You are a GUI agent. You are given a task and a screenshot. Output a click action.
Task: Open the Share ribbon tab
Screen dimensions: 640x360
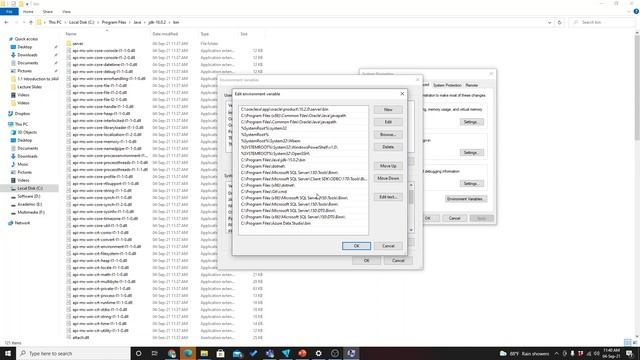click(48, 11)
